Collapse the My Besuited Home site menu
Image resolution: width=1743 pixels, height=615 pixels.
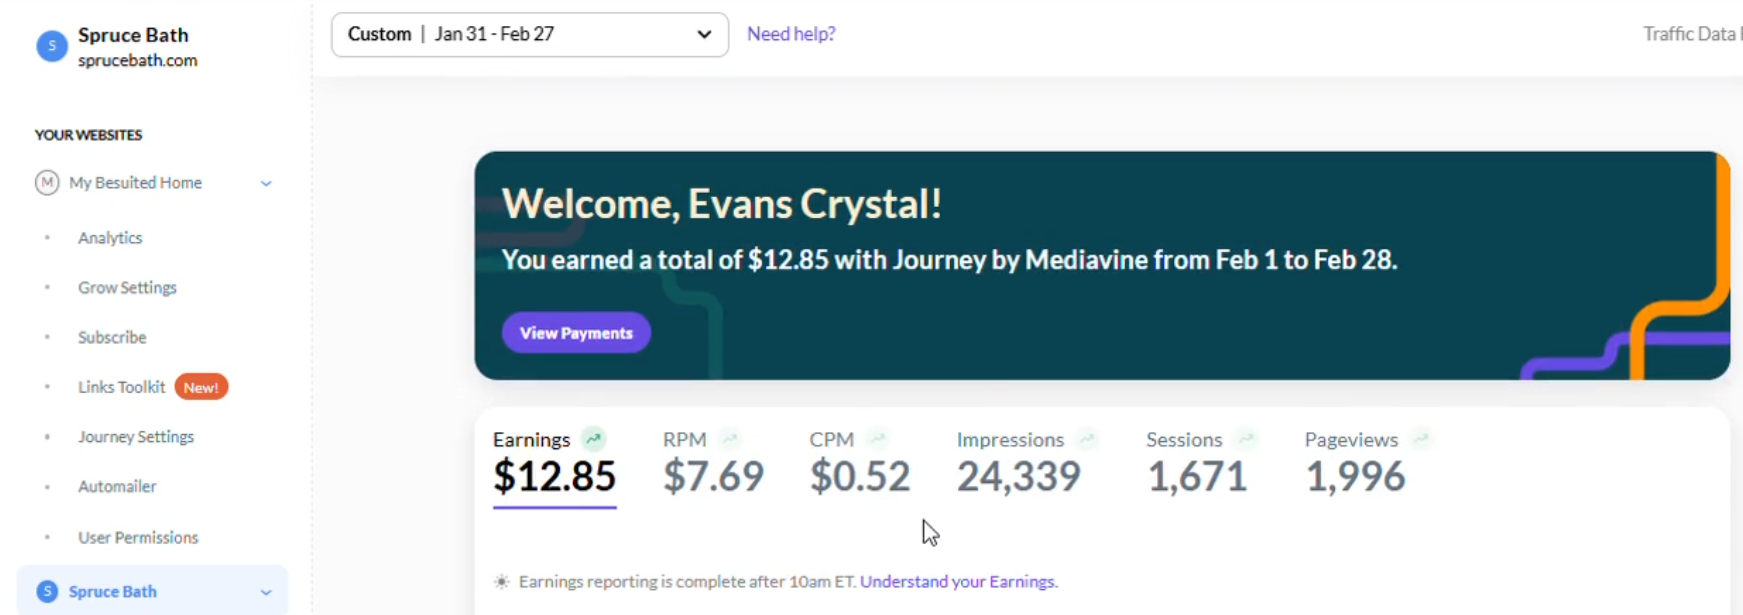pyautogui.click(x=266, y=183)
